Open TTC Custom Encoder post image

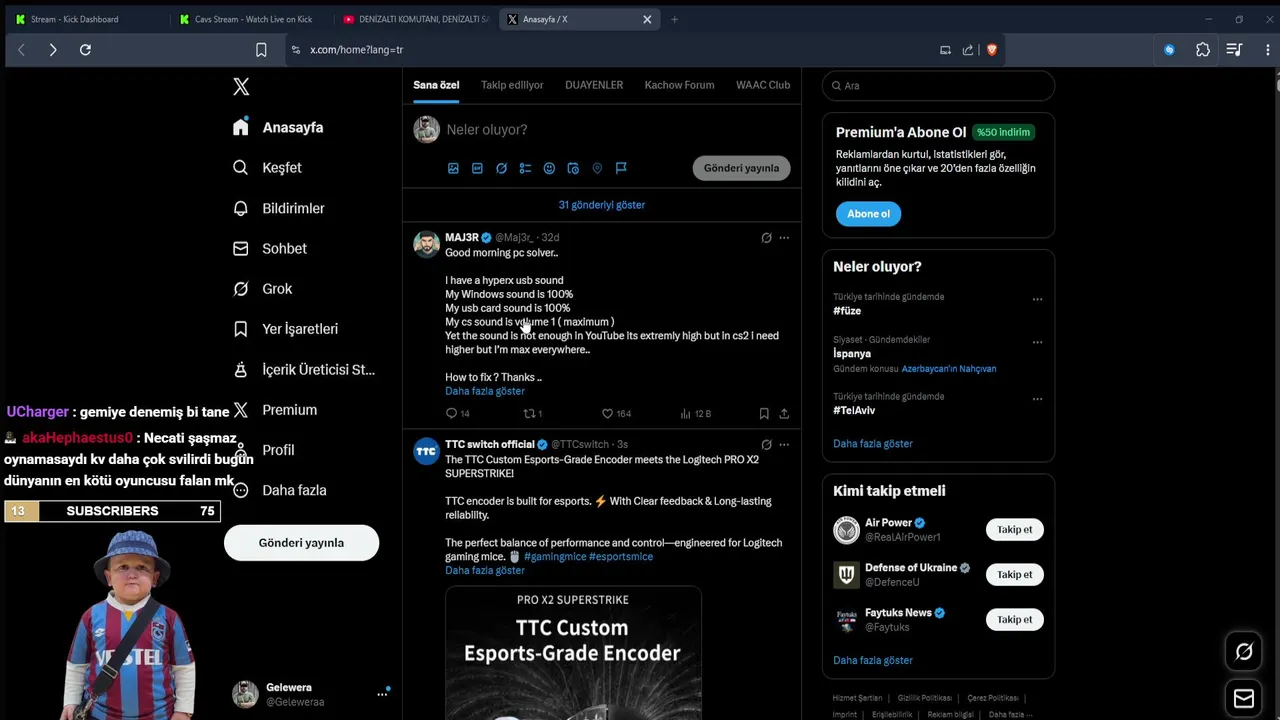[573, 653]
